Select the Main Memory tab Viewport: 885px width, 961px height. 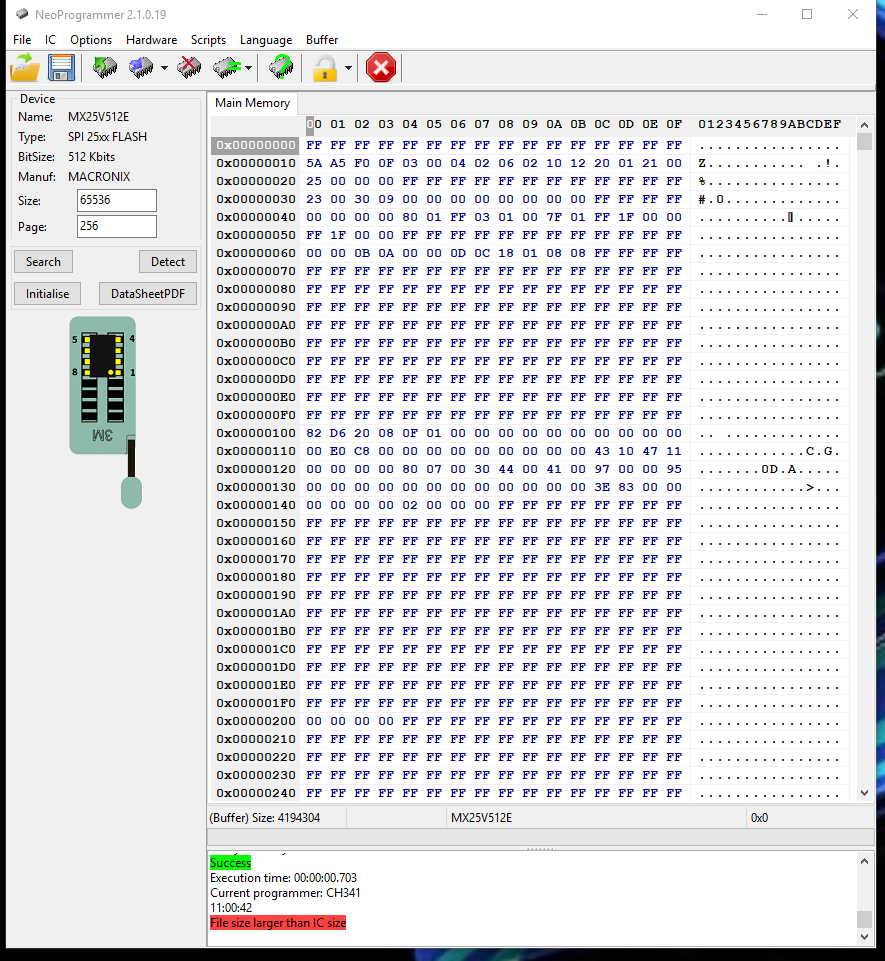(253, 103)
